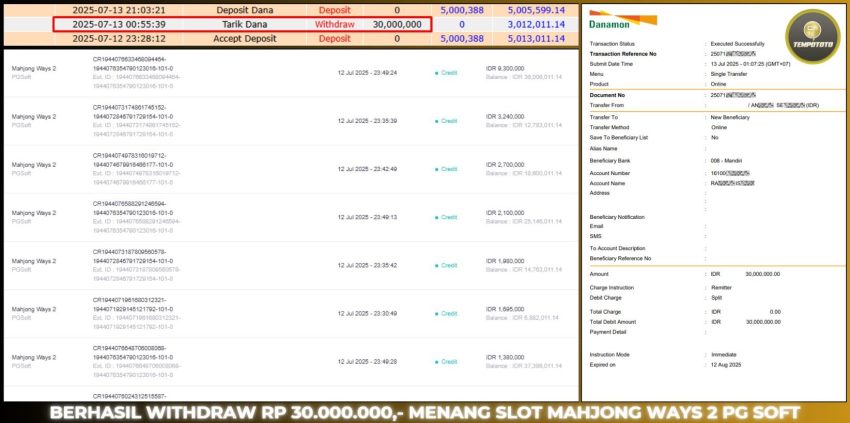Click the 3,012,011.14 balance value
Screen dimensions: 850x423
(x=532, y=23)
